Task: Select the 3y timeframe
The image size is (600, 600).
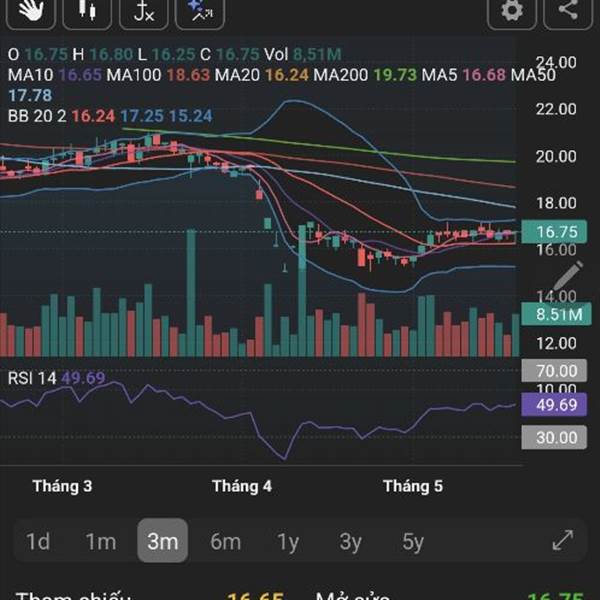Action: point(350,542)
